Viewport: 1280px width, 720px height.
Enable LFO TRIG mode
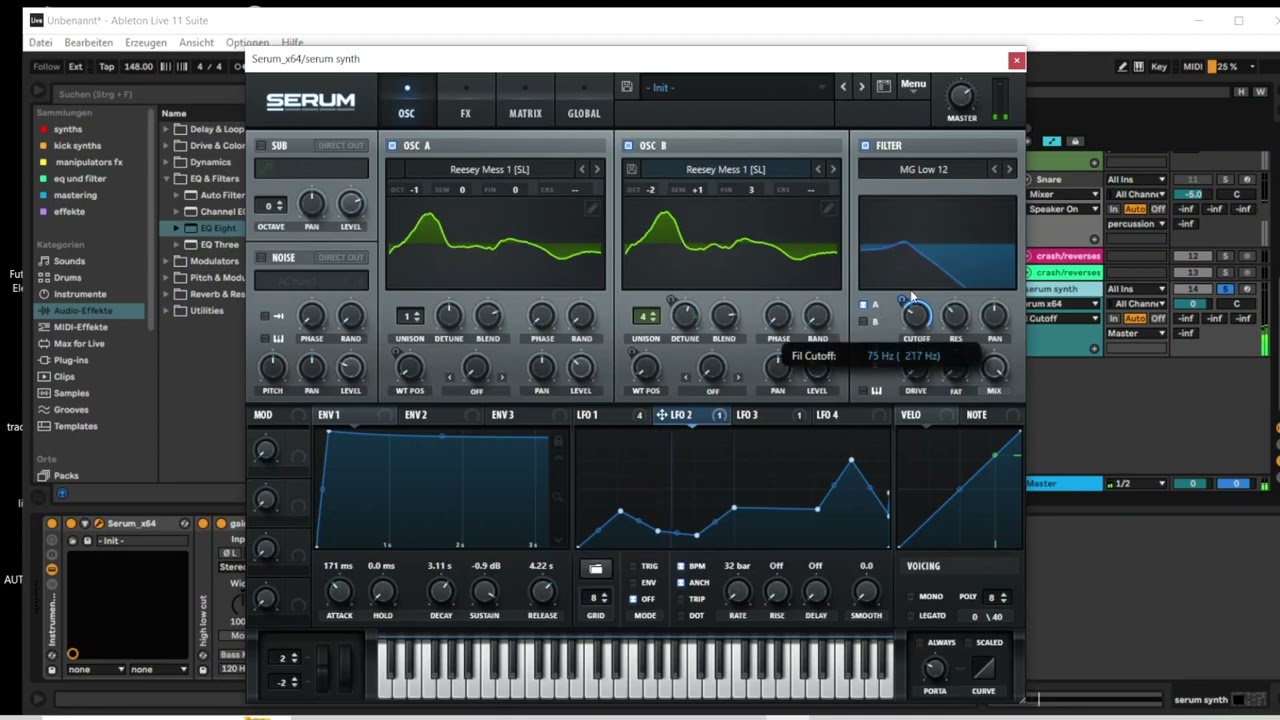[x=633, y=566]
